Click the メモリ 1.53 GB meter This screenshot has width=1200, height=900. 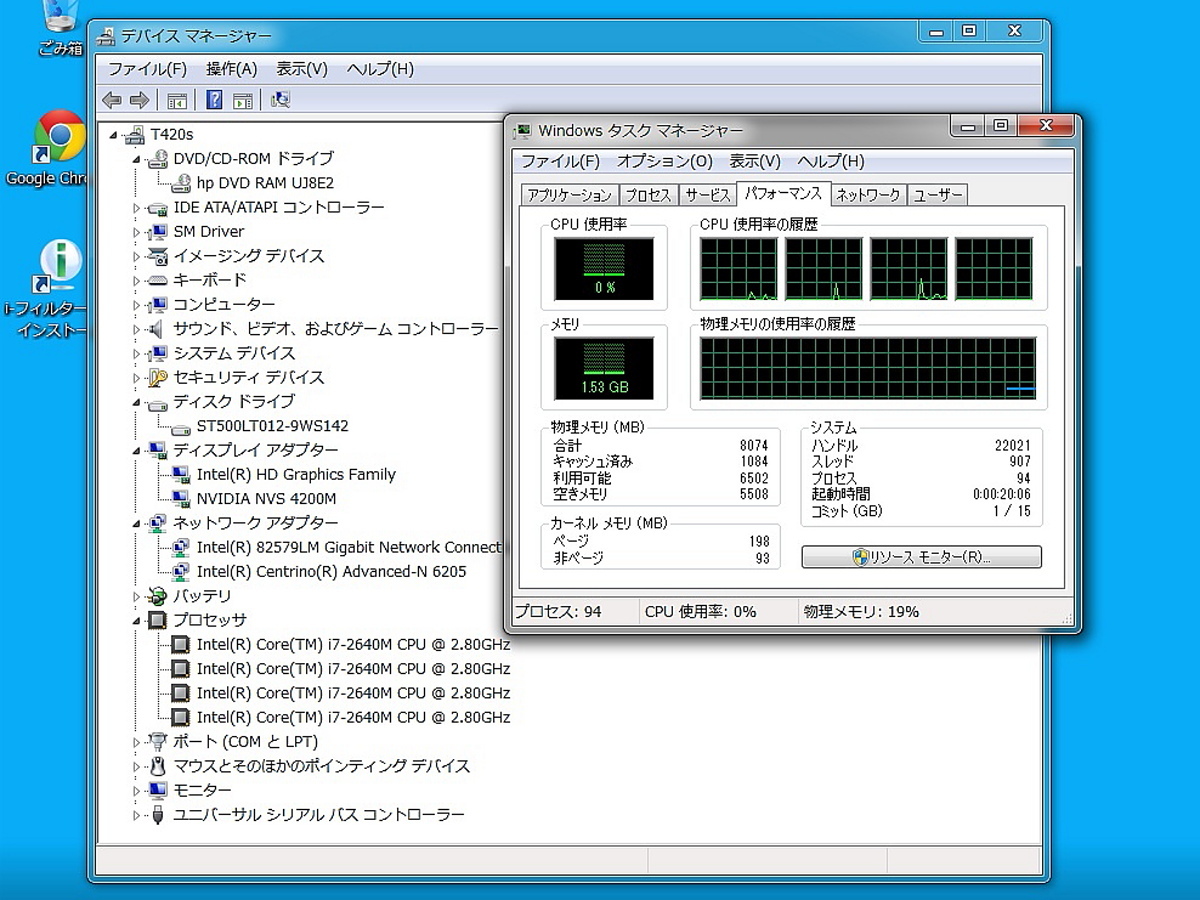[604, 368]
